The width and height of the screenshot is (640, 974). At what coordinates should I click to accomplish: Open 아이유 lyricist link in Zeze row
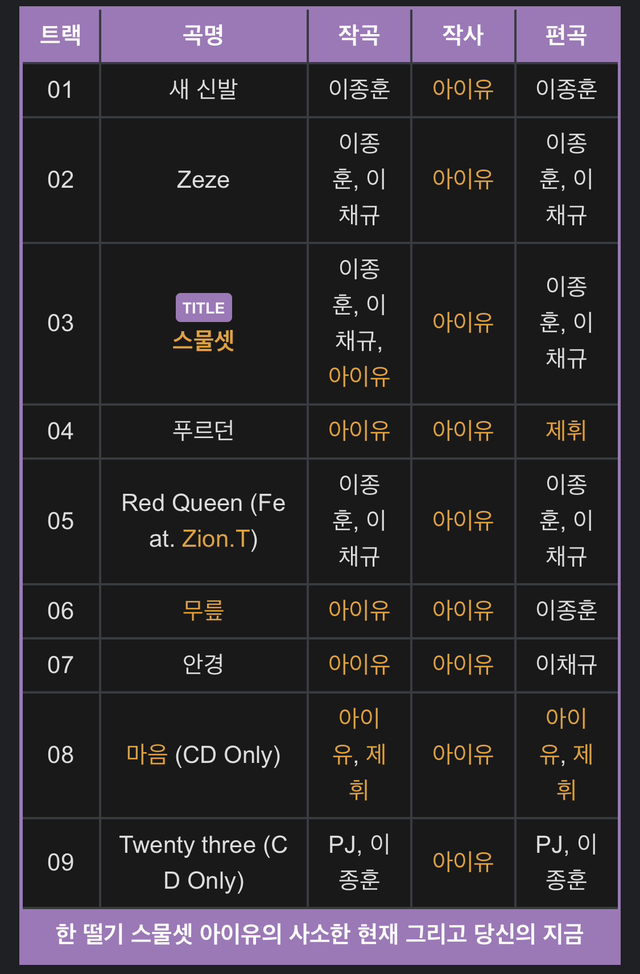tap(463, 180)
